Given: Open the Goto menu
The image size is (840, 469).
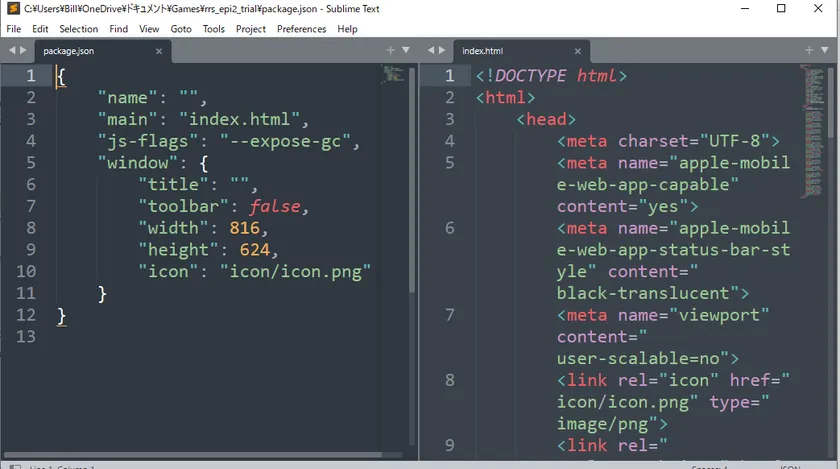Looking at the screenshot, I should (x=180, y=29).
